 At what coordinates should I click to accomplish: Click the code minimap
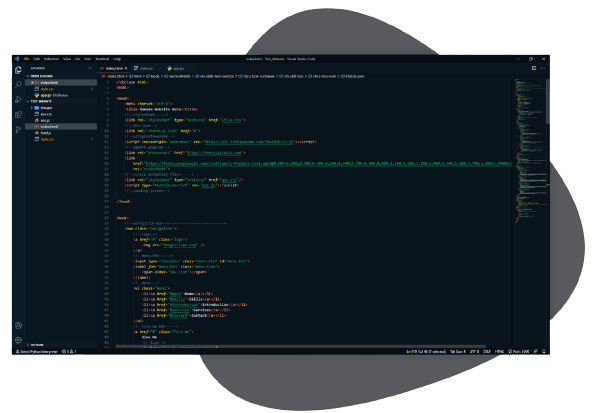click(530, 150)
